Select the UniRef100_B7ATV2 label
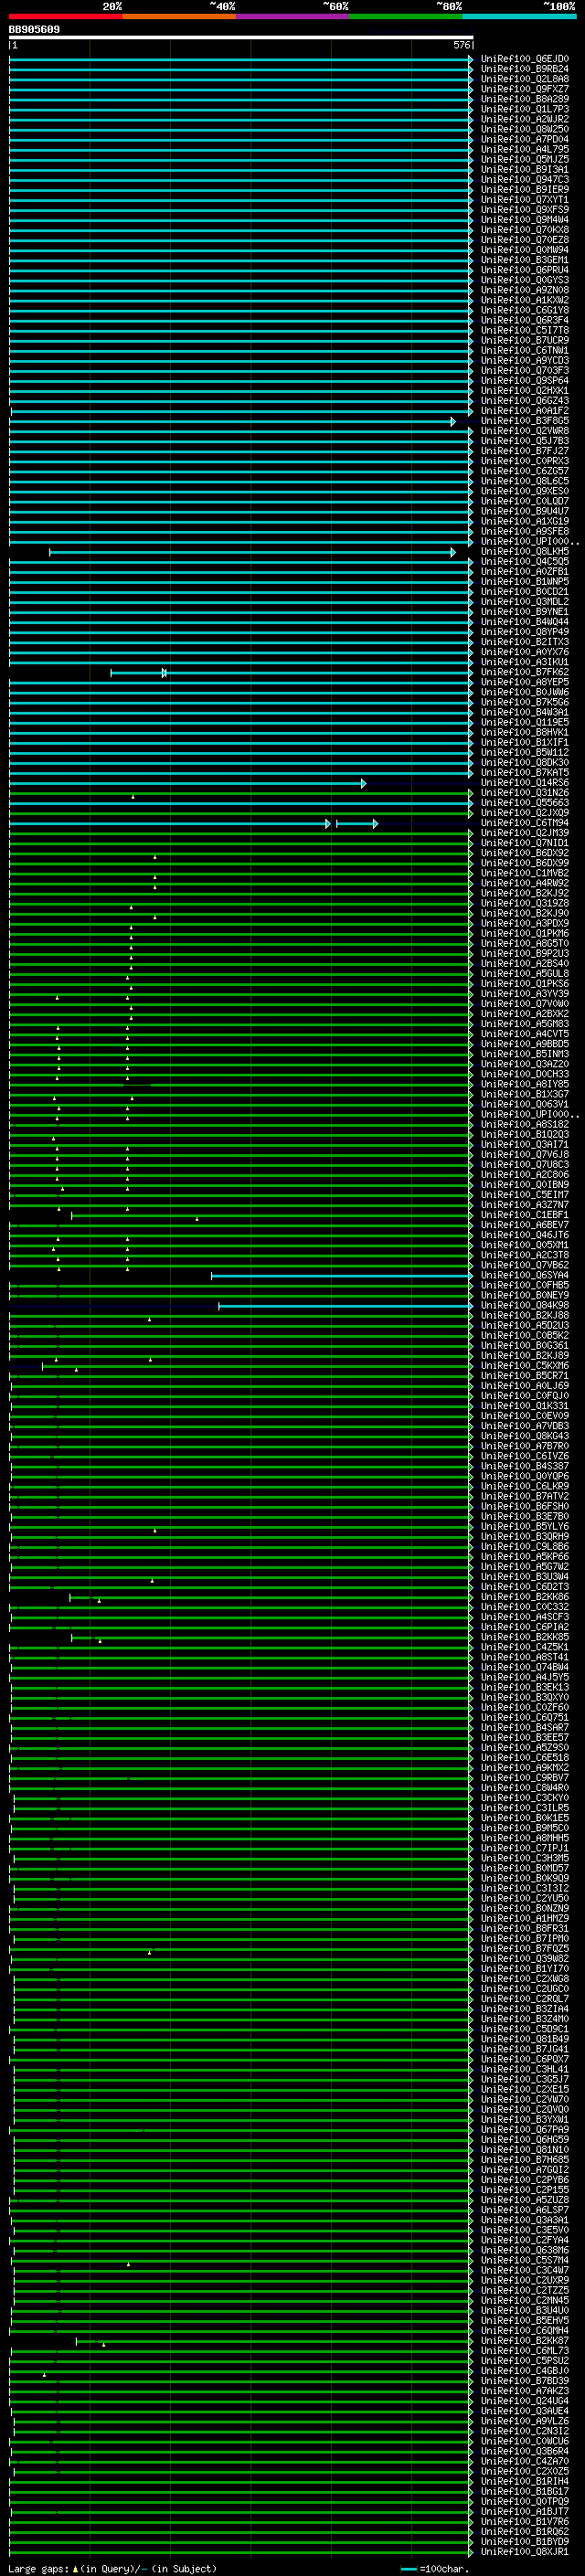The image size is (585, 2576). pos(525,1497)
